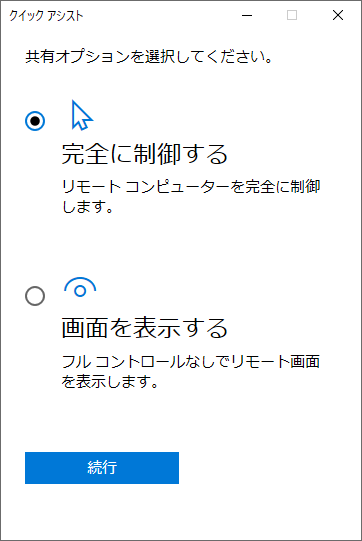Click blank area between the two options
362x541 pixels.
(181, 245)
